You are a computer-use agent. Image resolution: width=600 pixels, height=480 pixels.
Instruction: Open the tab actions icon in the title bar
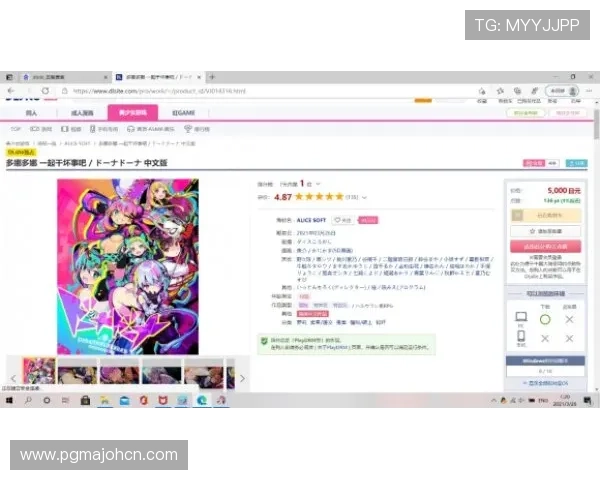pos(10,77)
